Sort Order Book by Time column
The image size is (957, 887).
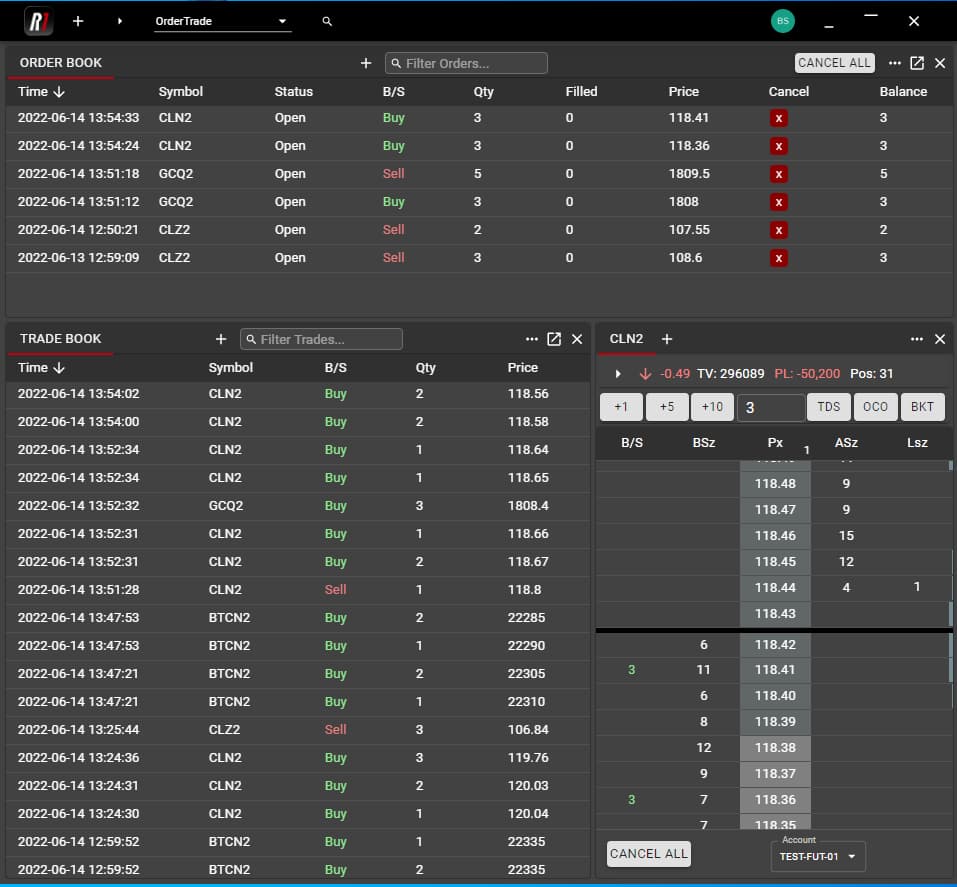coord(41,92)
